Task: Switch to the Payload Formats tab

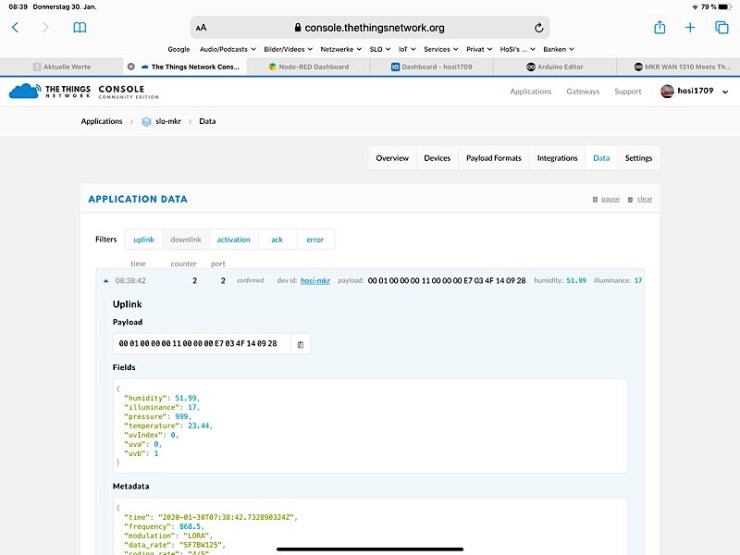Action: [493, 158]
